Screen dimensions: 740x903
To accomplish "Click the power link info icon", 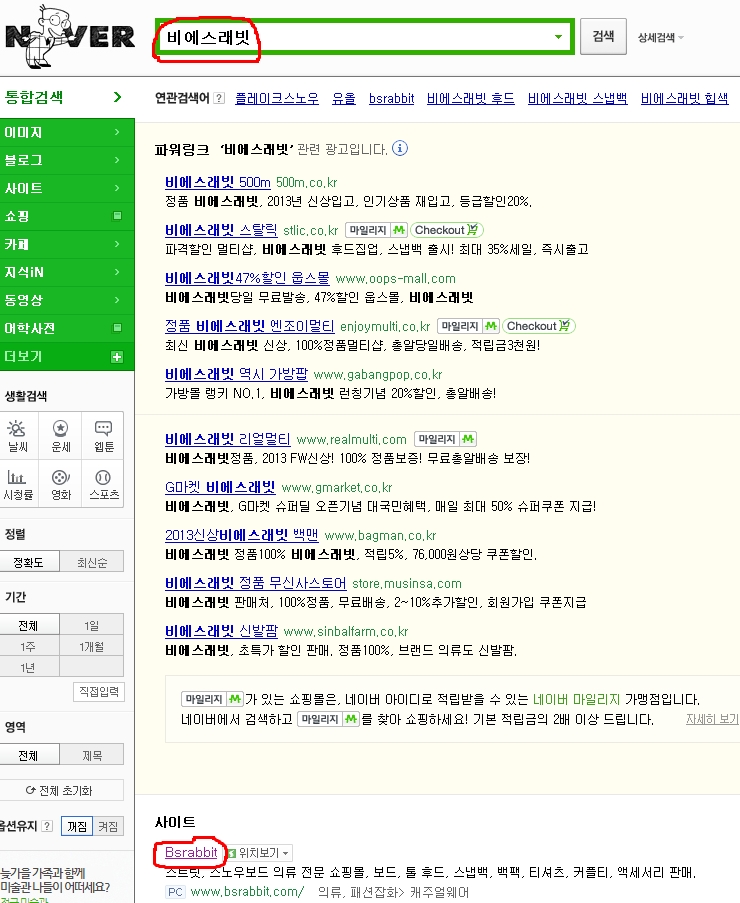I will pyautogui.click(x=400, y=149).
